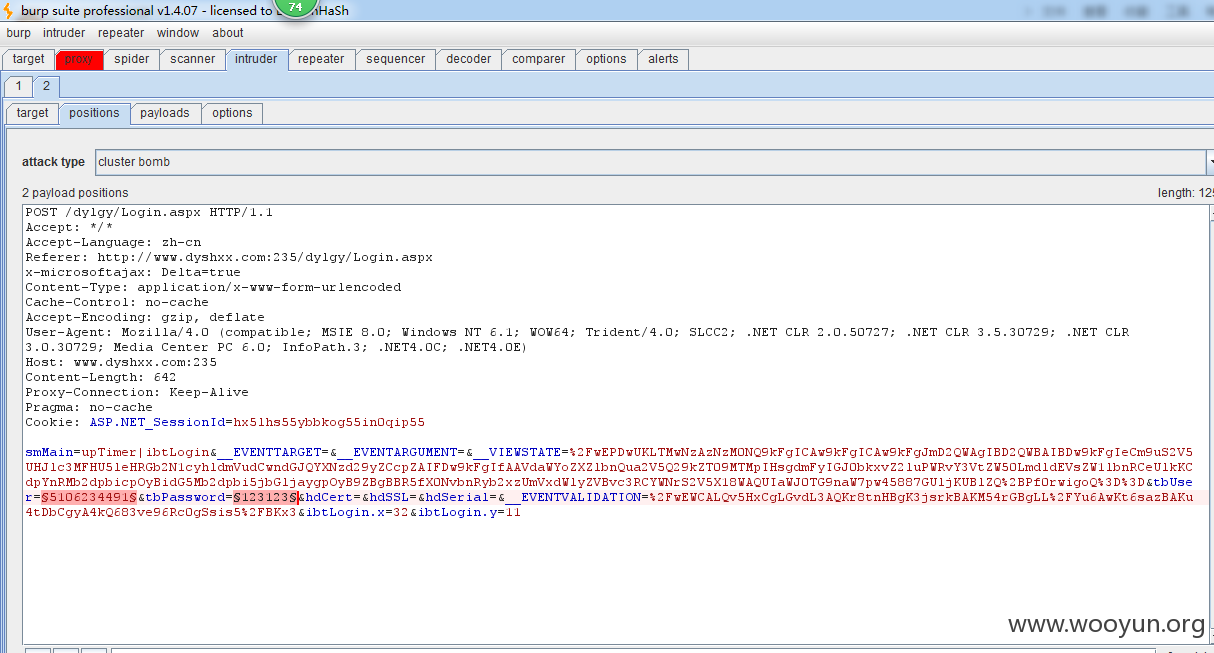1214x653 pixels.
Task: Click the Burp Suite title bar icon
Action: [x=9, y=10]
